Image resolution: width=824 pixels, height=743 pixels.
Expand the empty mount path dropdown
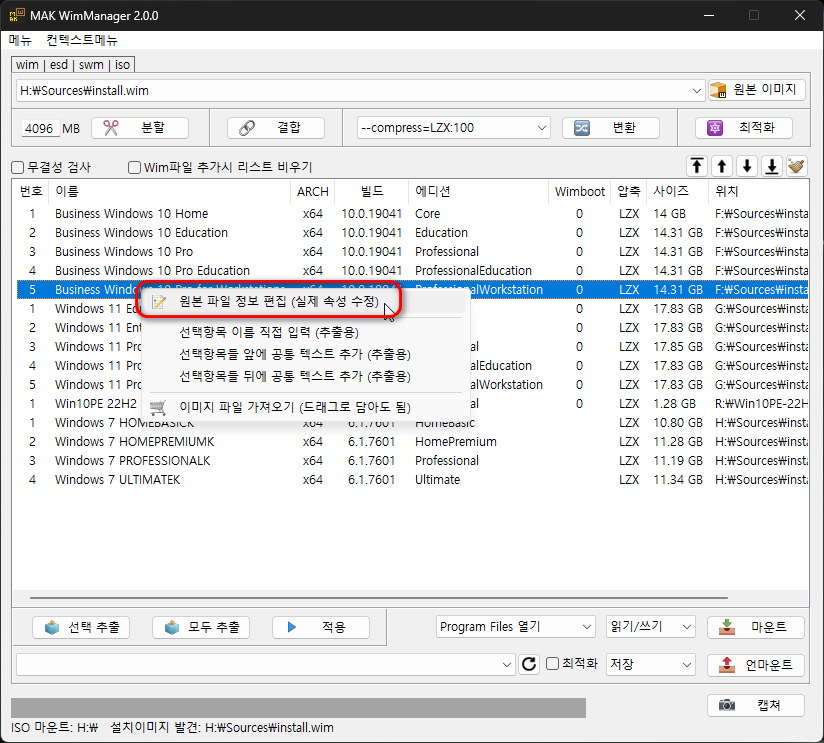point(506,665)
